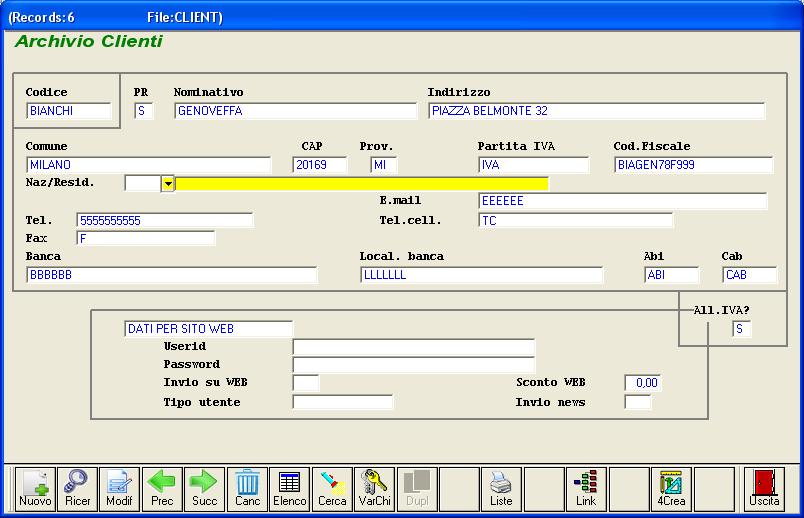Click the Indirizzo field PIAZZA BELMONTE 32
This screenshot has height=518, width=804.
point(596,111)
